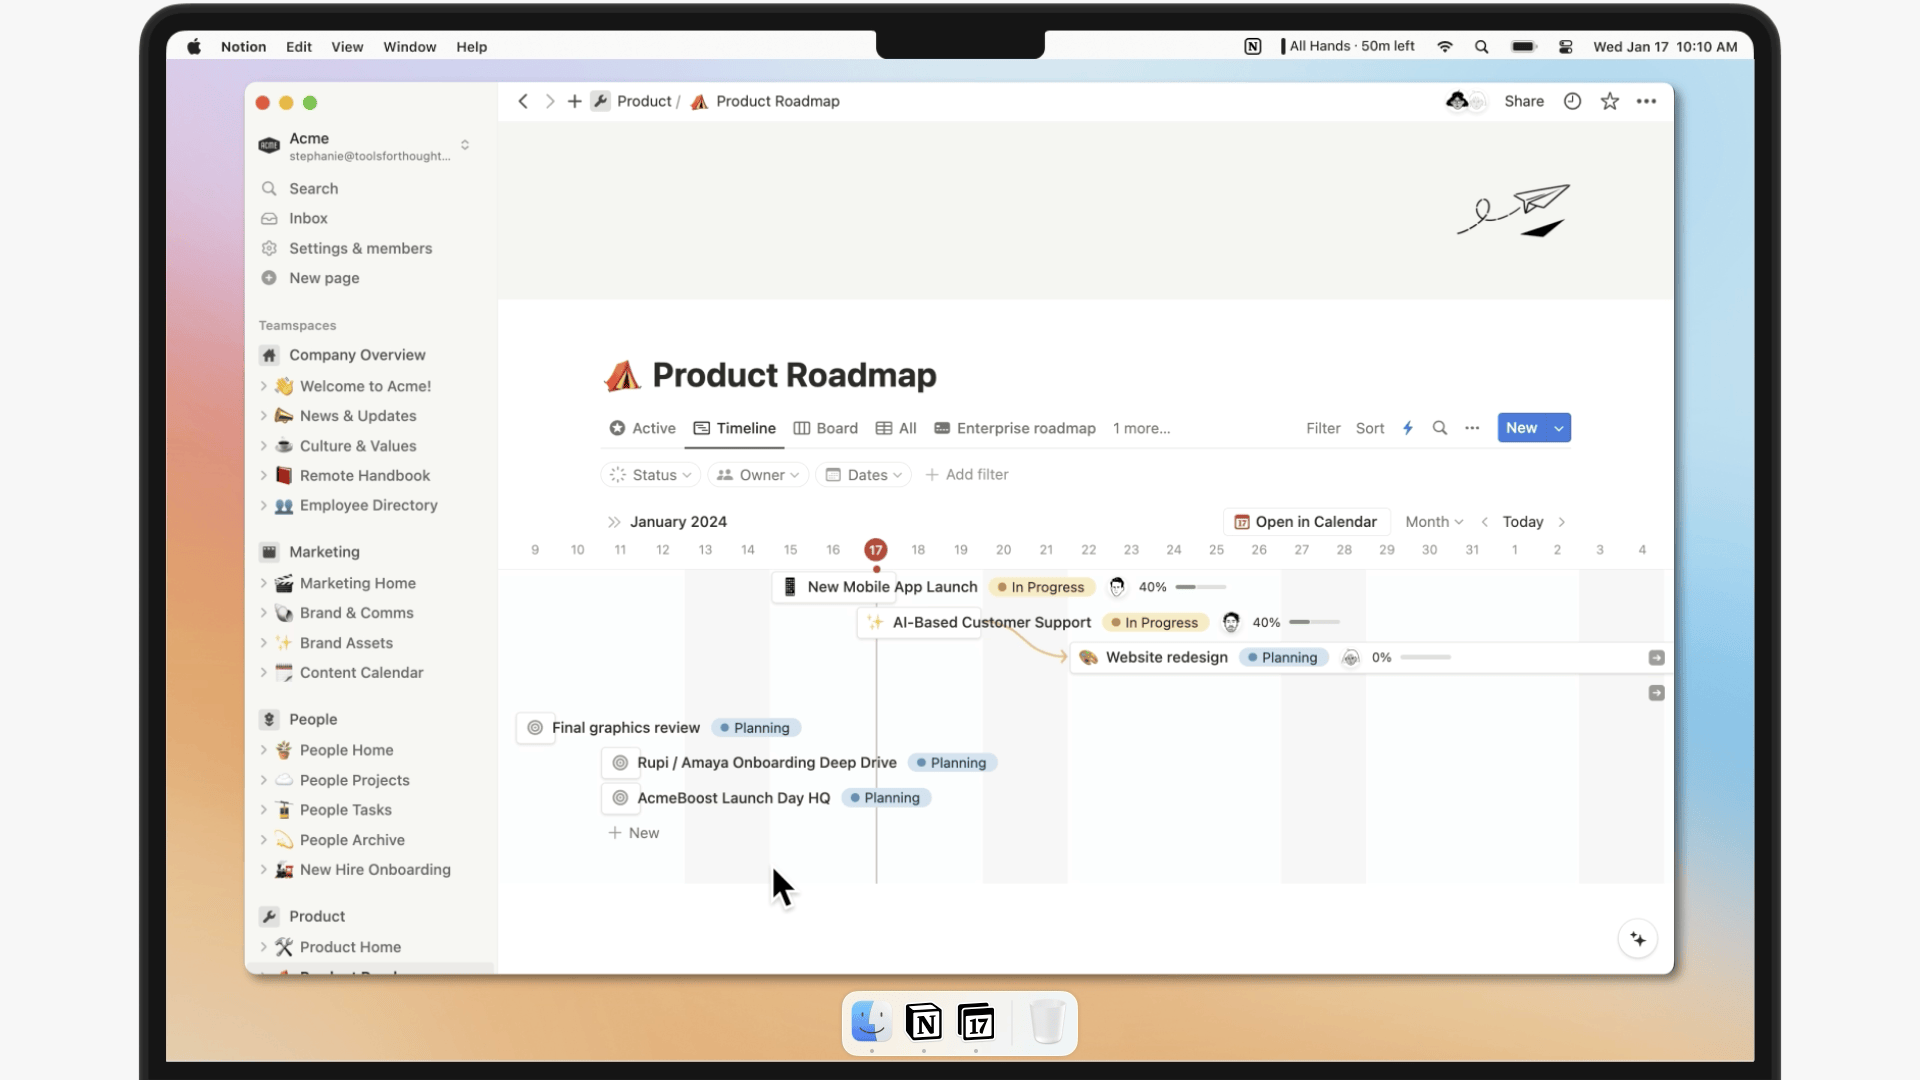
Task: Select the Timeline view tab
Action: click(x=735, y=428)
